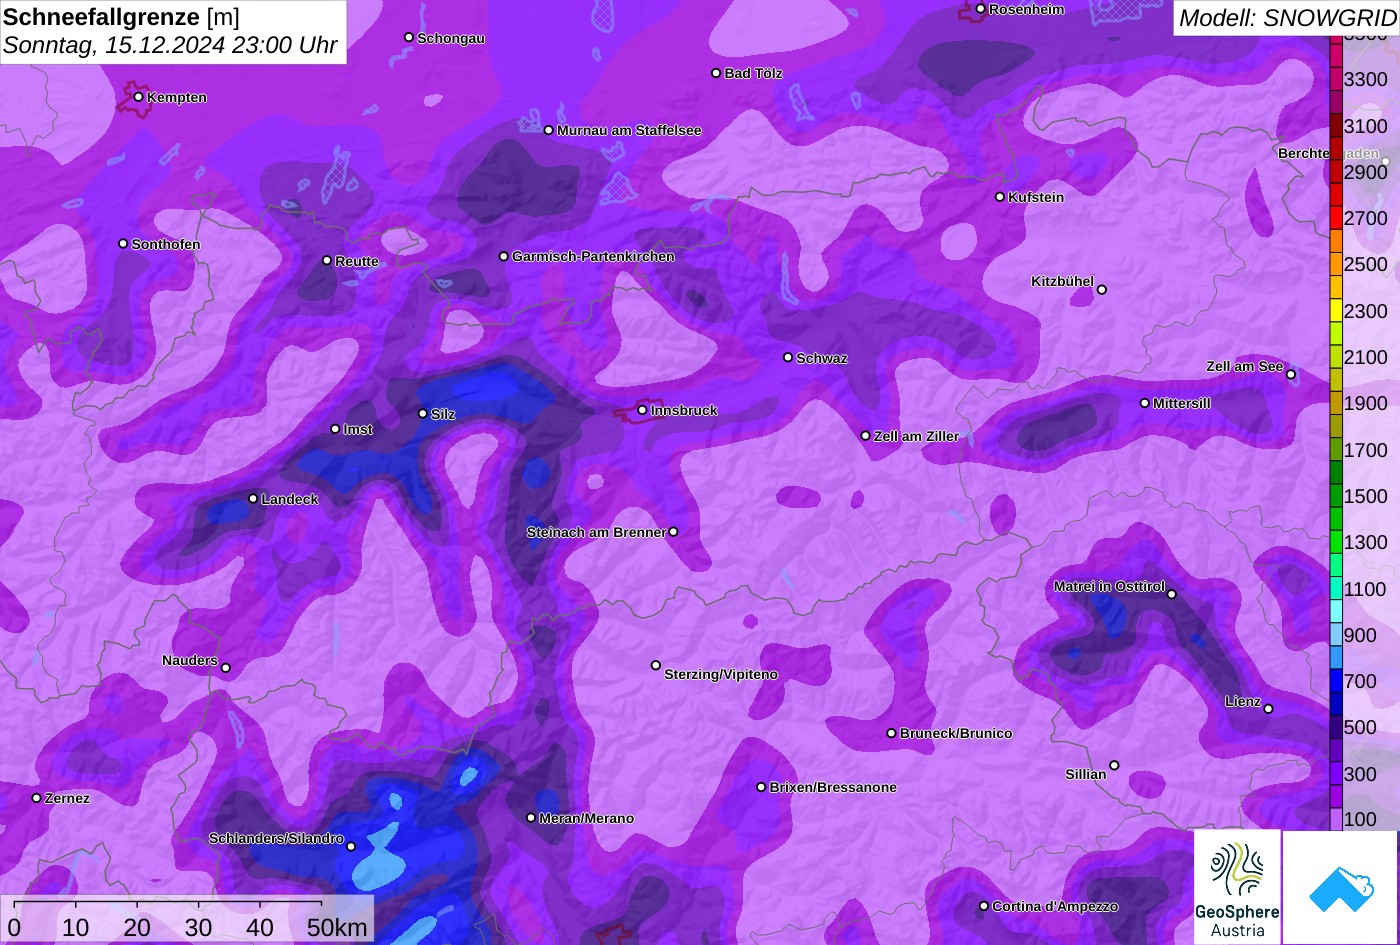Click the 50km scale bar label
The width and height of the screenshot is (1400, 945).
pos(337,927)
